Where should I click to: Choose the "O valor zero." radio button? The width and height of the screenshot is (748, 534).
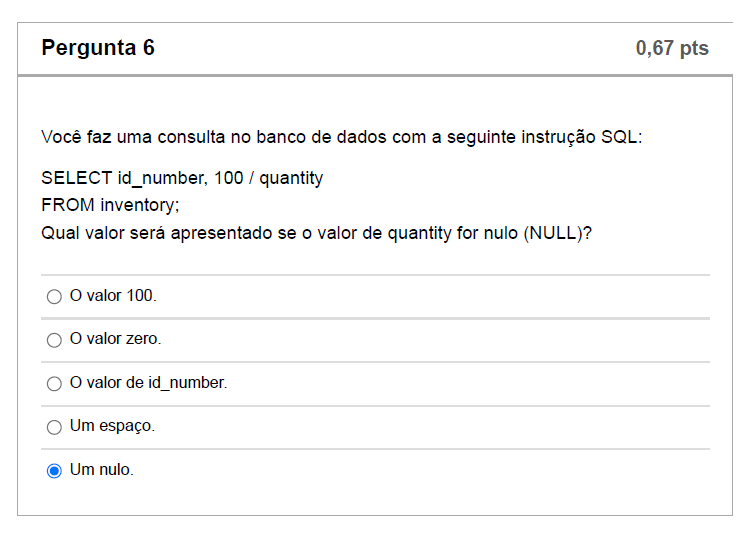coord(54,340)
